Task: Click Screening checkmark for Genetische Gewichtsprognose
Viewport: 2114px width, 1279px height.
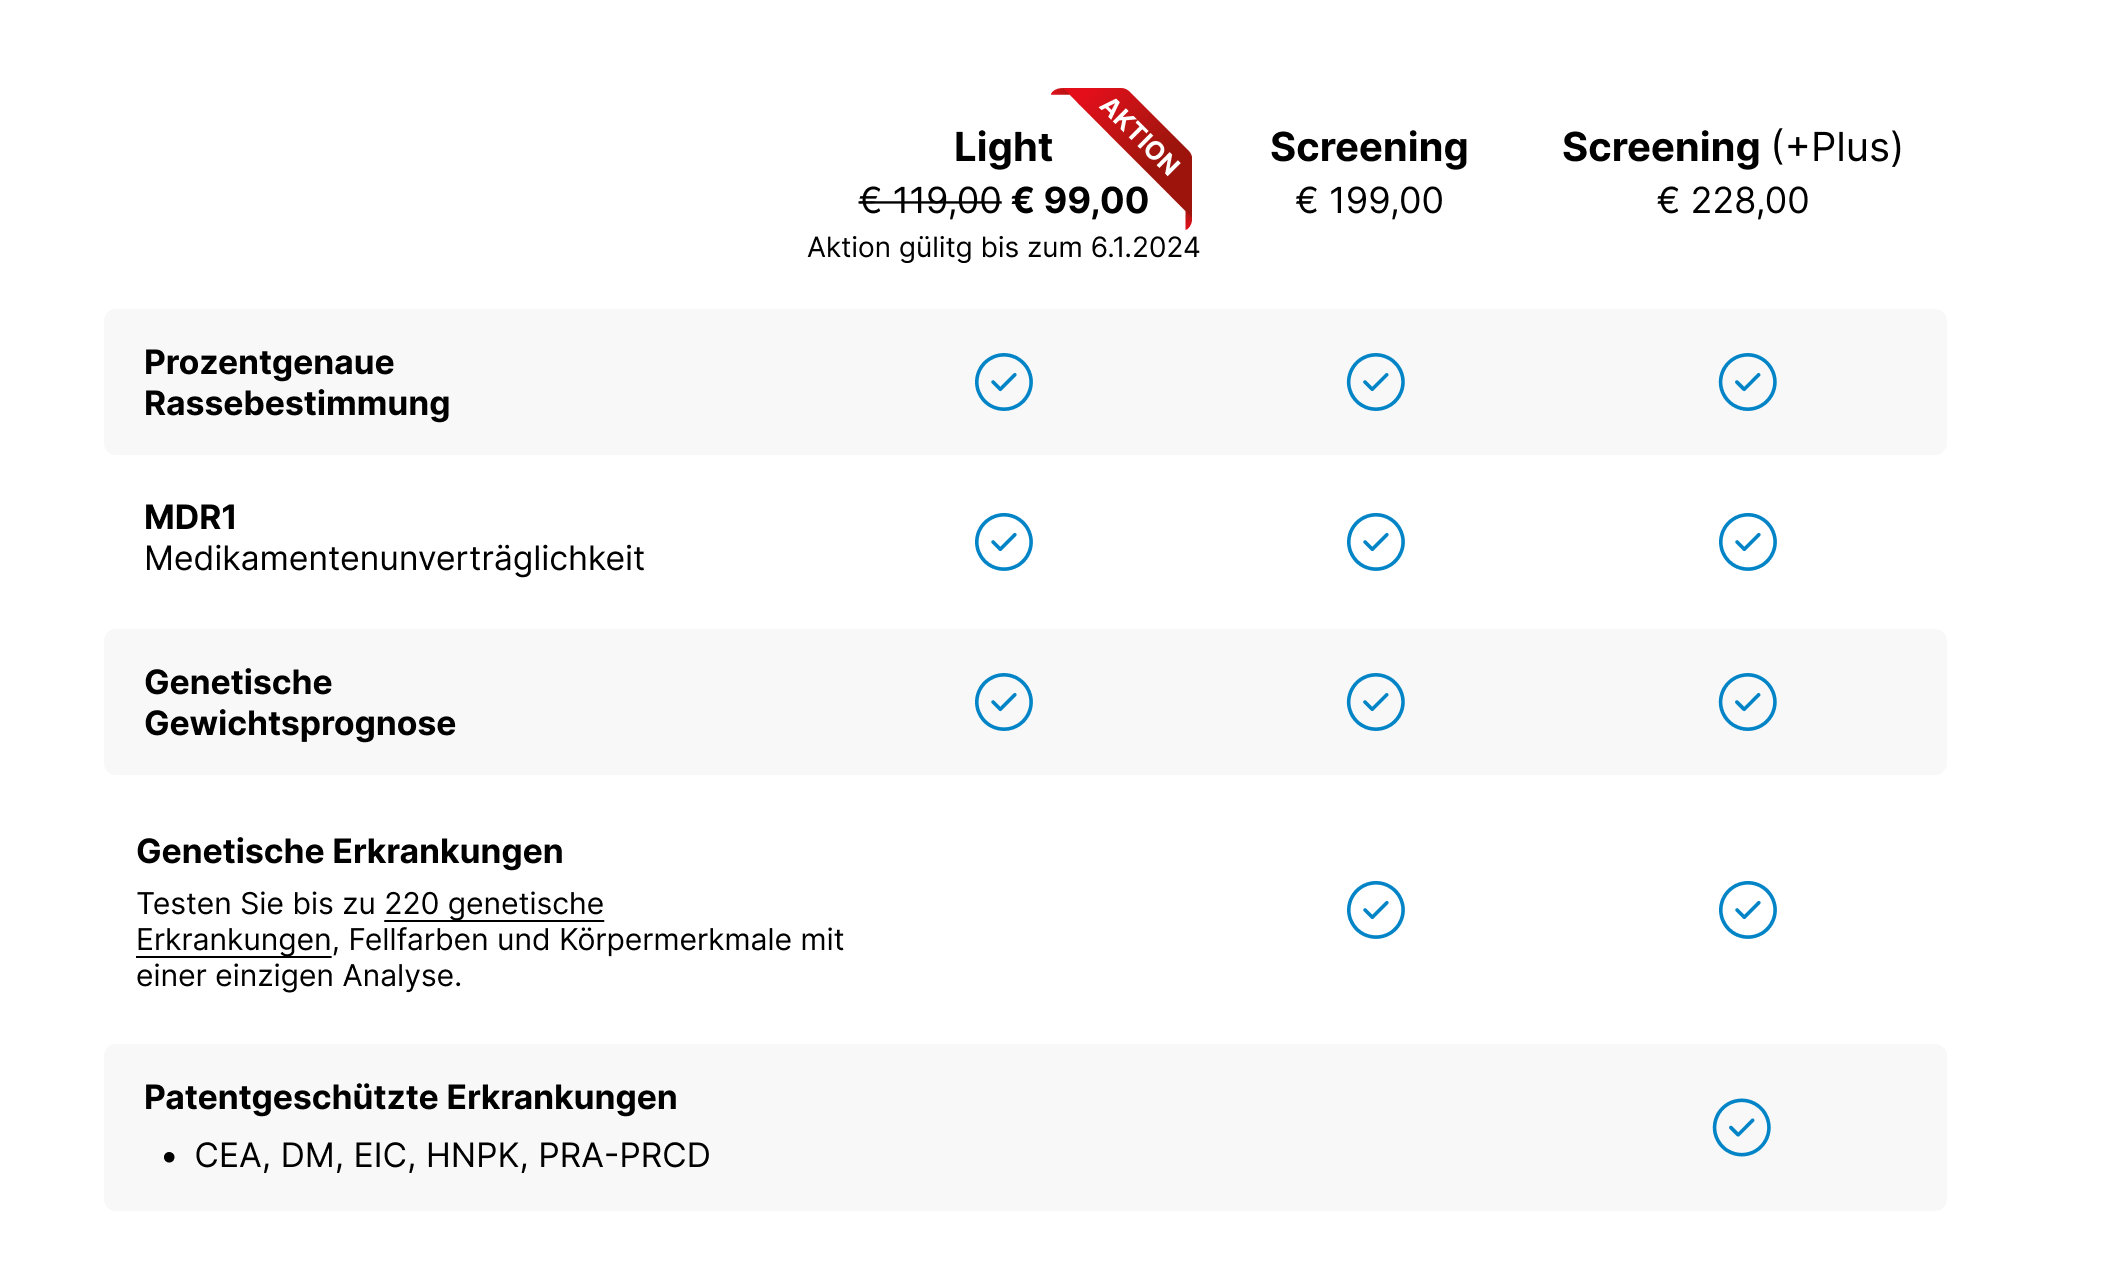Action: coord(1375,702)
